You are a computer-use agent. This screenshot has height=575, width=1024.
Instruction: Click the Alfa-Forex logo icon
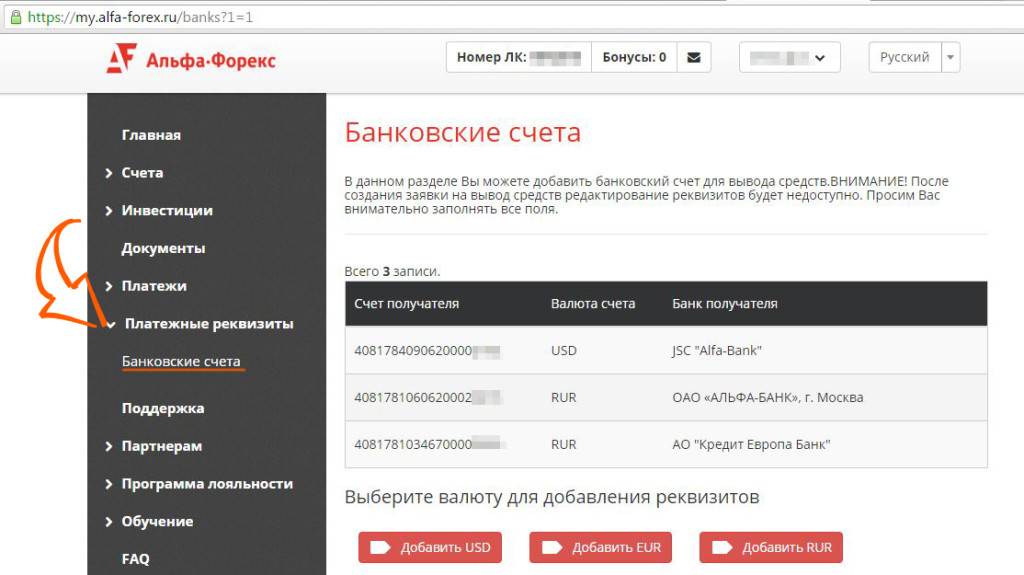pos(121,58)
